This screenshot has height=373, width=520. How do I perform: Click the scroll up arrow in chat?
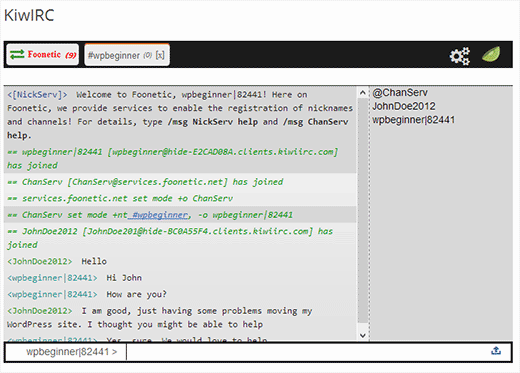pyautogui.click(x=363, y=93)
